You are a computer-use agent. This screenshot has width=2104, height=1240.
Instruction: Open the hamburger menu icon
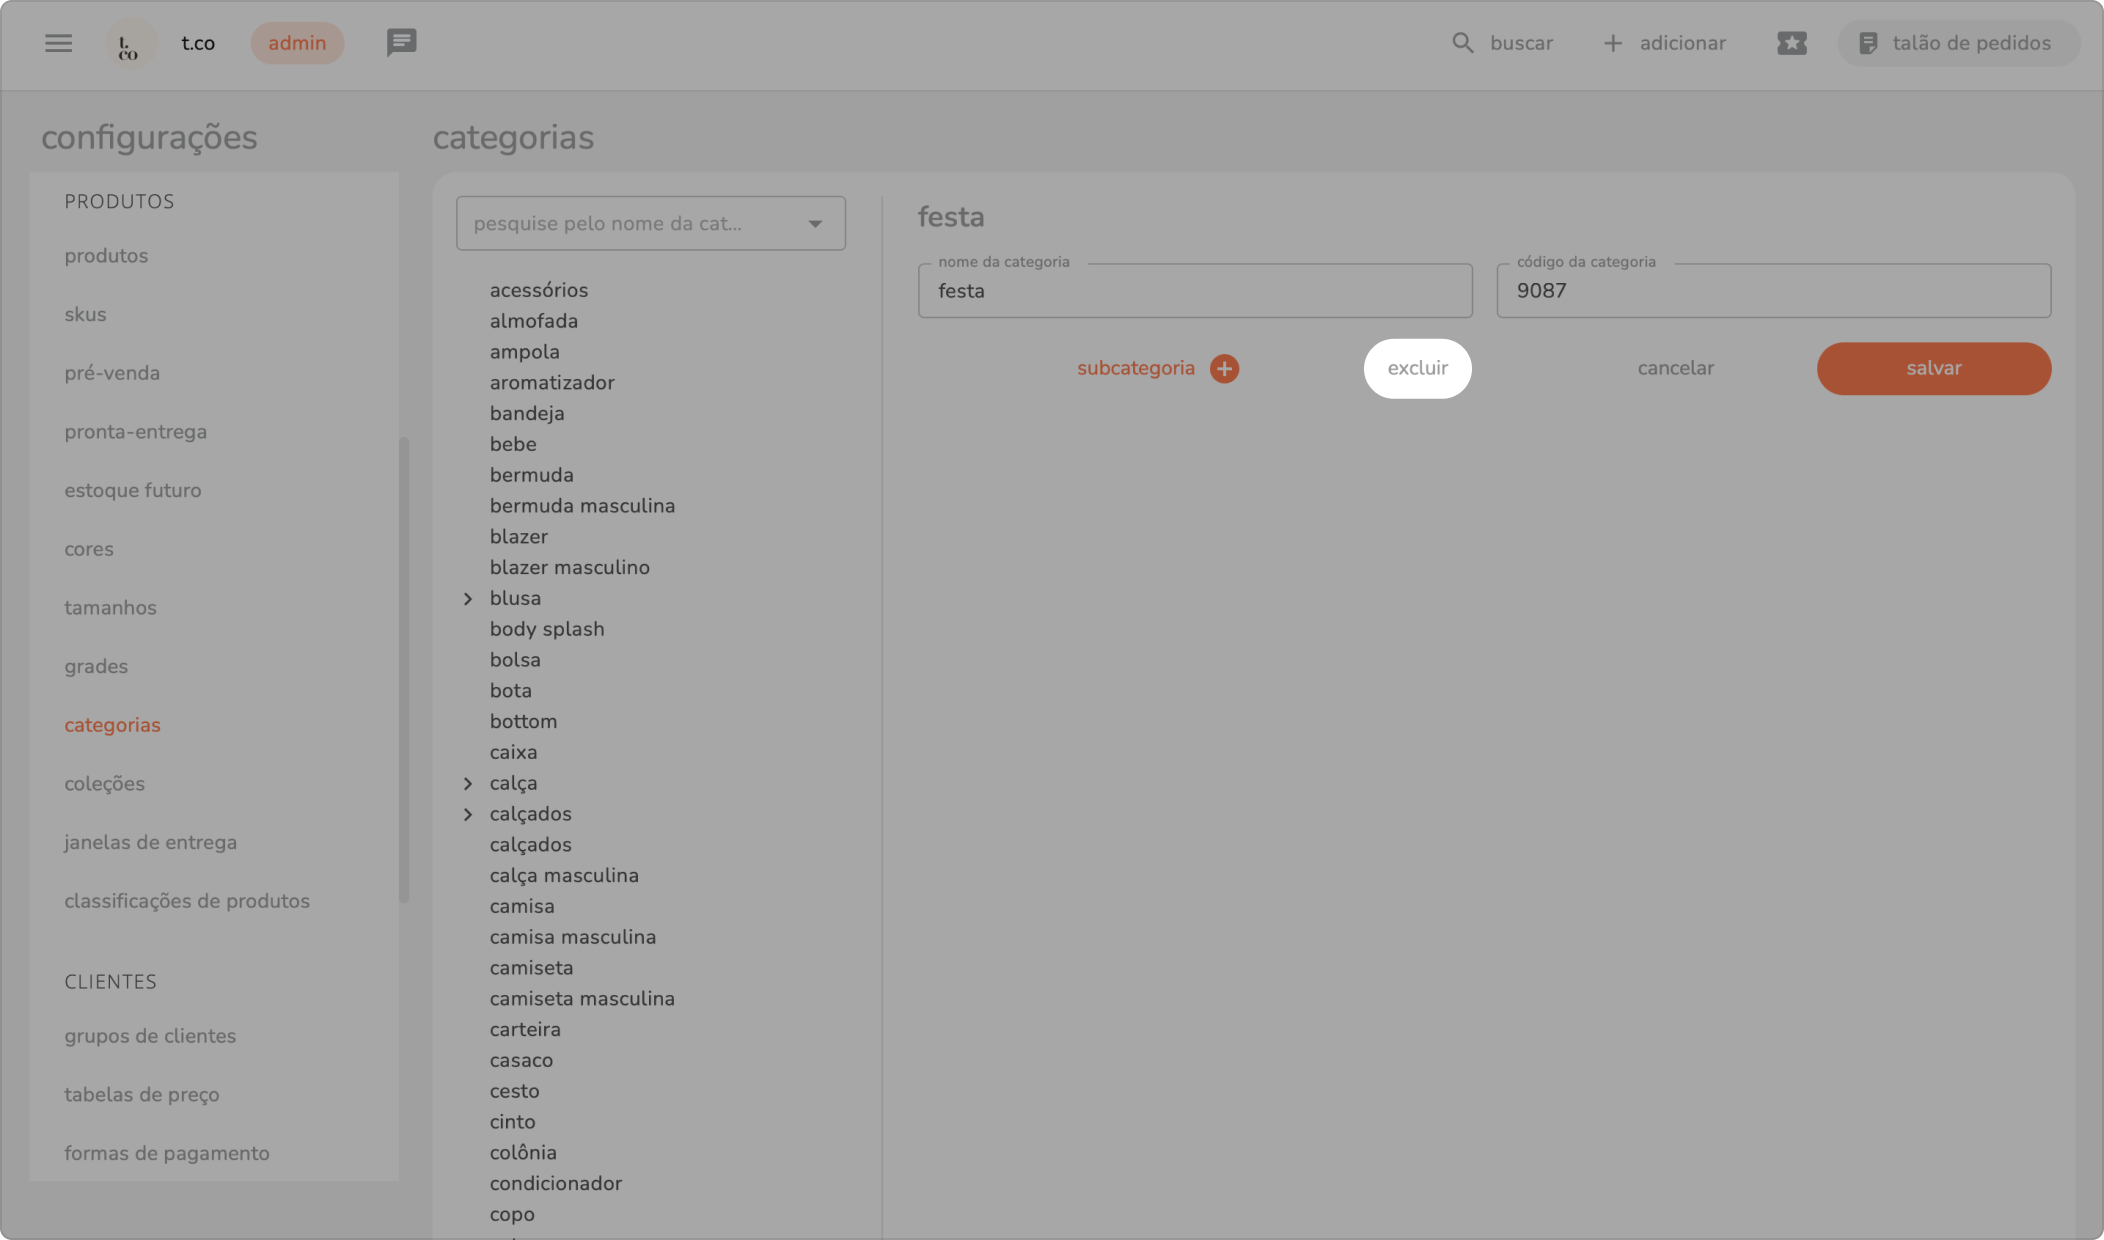point(58,43)
